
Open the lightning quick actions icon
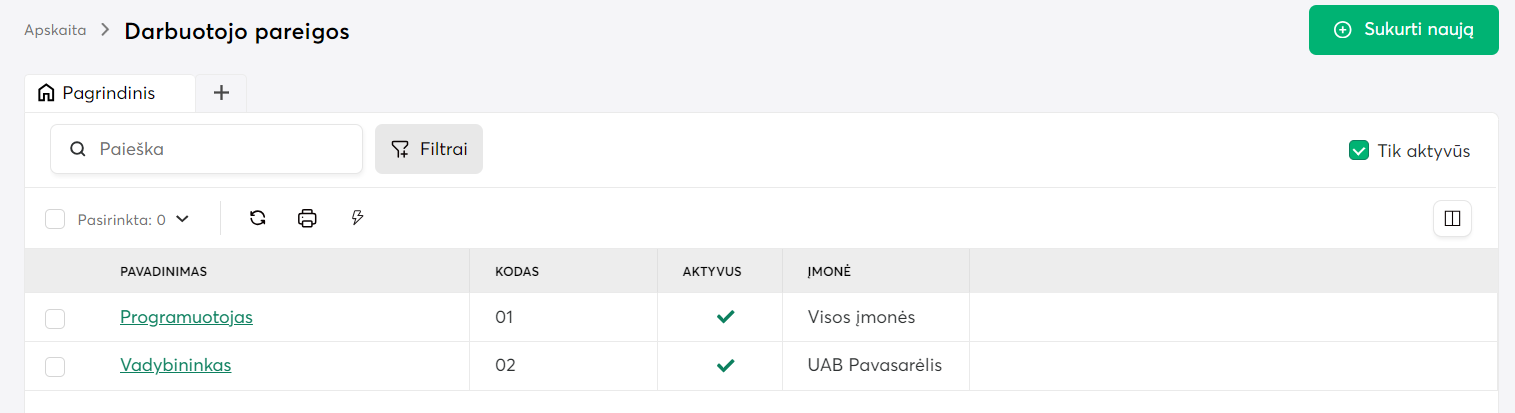357,218
